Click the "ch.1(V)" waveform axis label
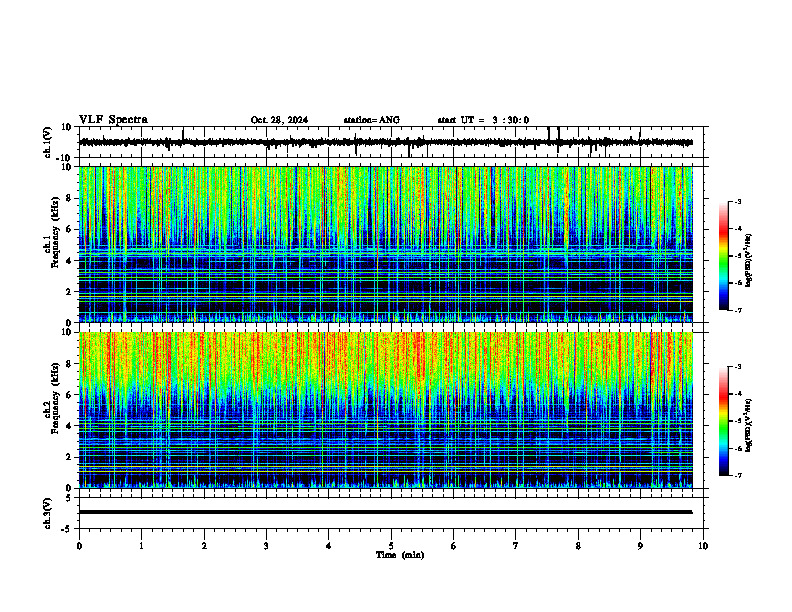Image resolution: width=792 pixels, height=612 pixels. 47,142
